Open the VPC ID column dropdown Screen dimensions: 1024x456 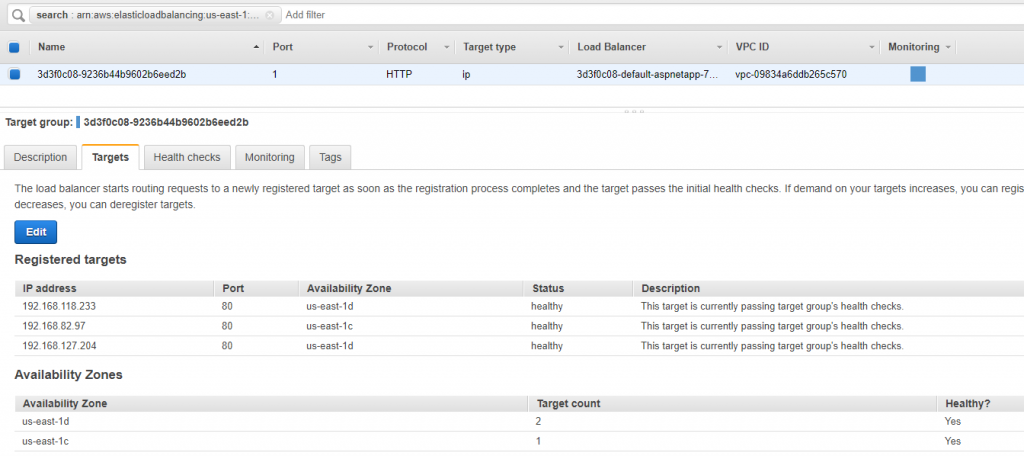[872, 47]
